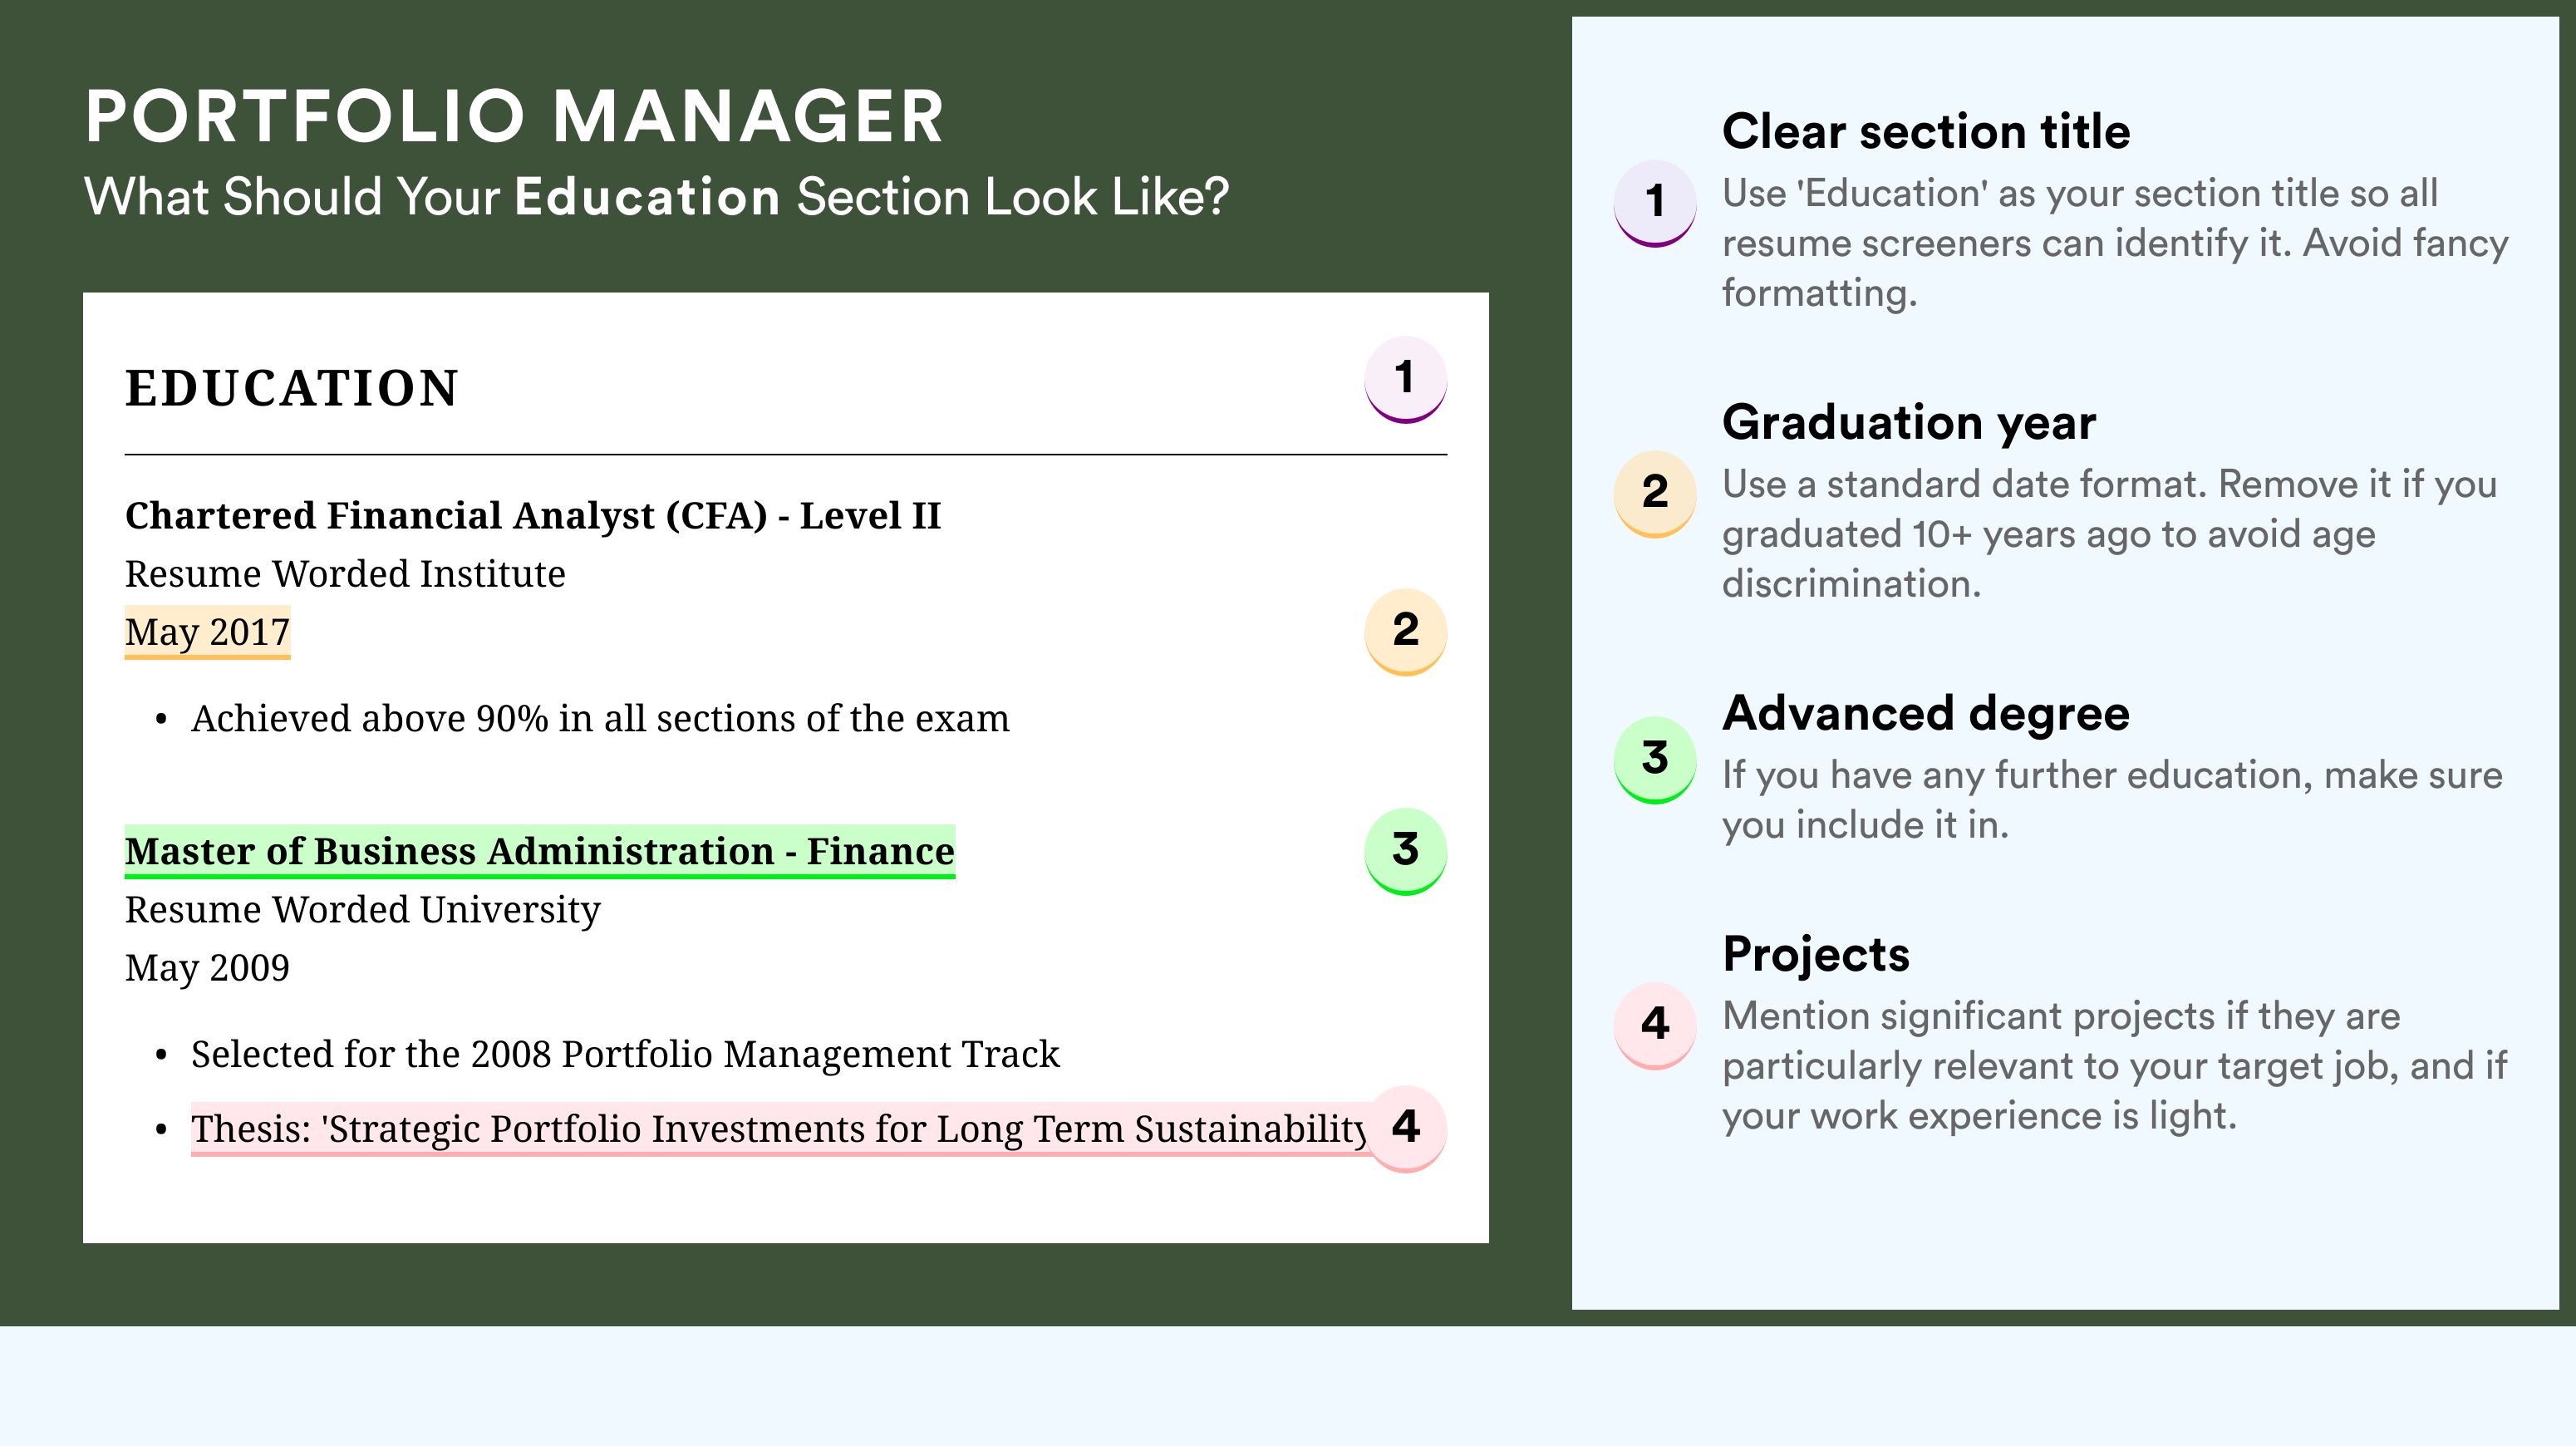Click the Advanced degree heading
The image size is (2576, 1446).
1926,714
